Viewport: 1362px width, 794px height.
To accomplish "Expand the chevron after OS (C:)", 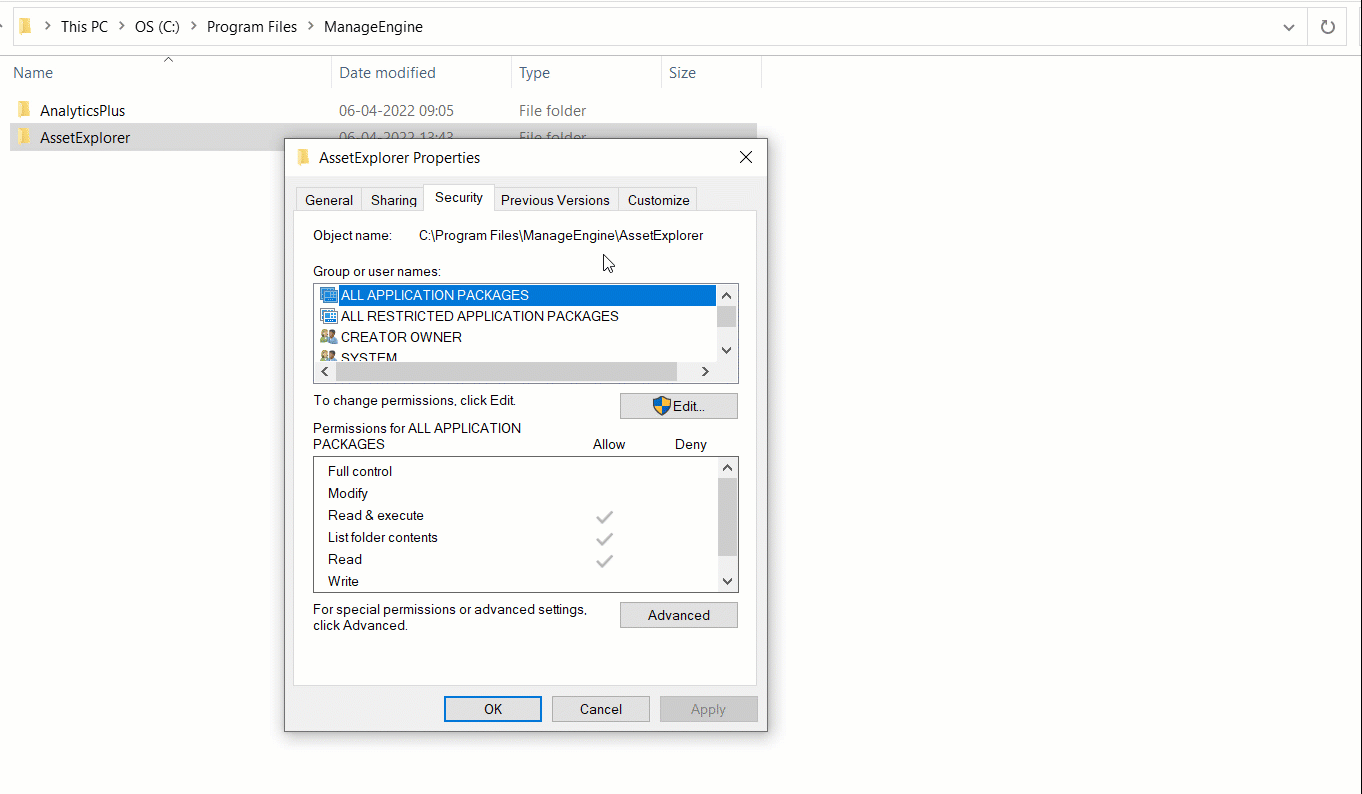I will point(193,27).
